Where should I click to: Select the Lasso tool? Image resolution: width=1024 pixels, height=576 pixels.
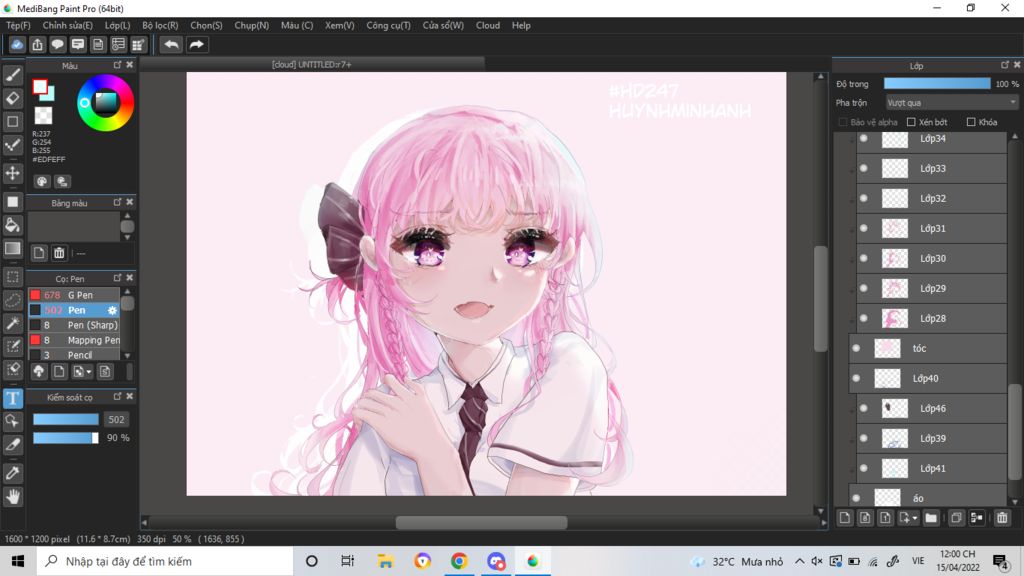coord(12,300)
